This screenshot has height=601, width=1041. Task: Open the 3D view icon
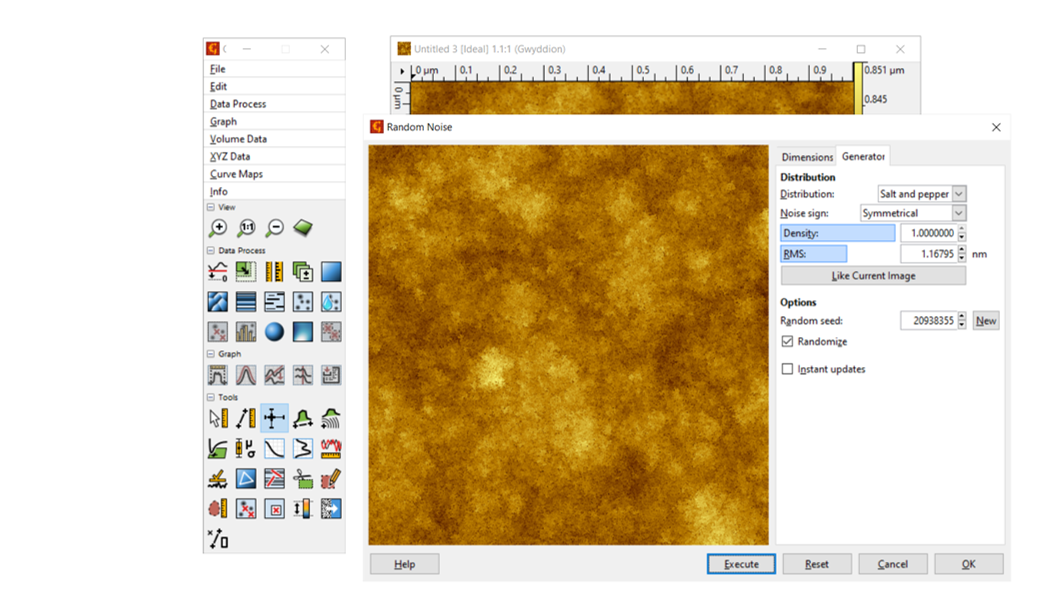click(x=303, y=228)
